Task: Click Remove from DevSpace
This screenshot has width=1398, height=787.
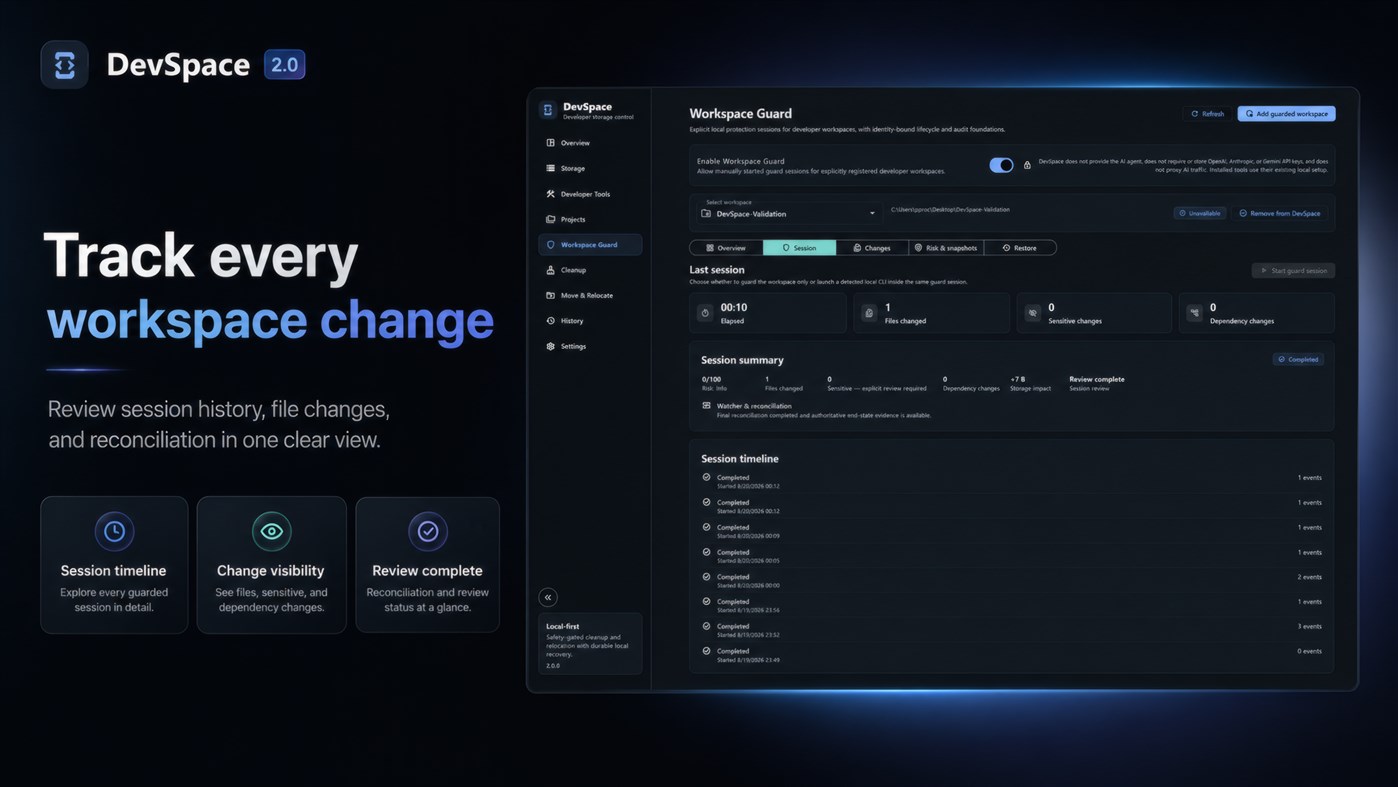Action: tap(1281, 213)
